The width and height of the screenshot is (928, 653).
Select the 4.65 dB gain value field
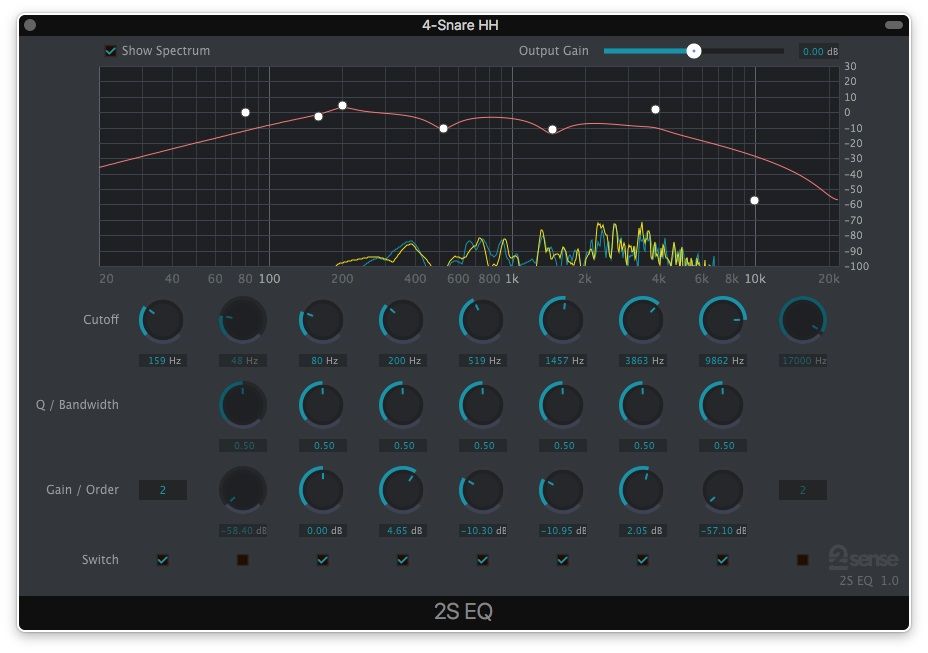click(403, 530)
